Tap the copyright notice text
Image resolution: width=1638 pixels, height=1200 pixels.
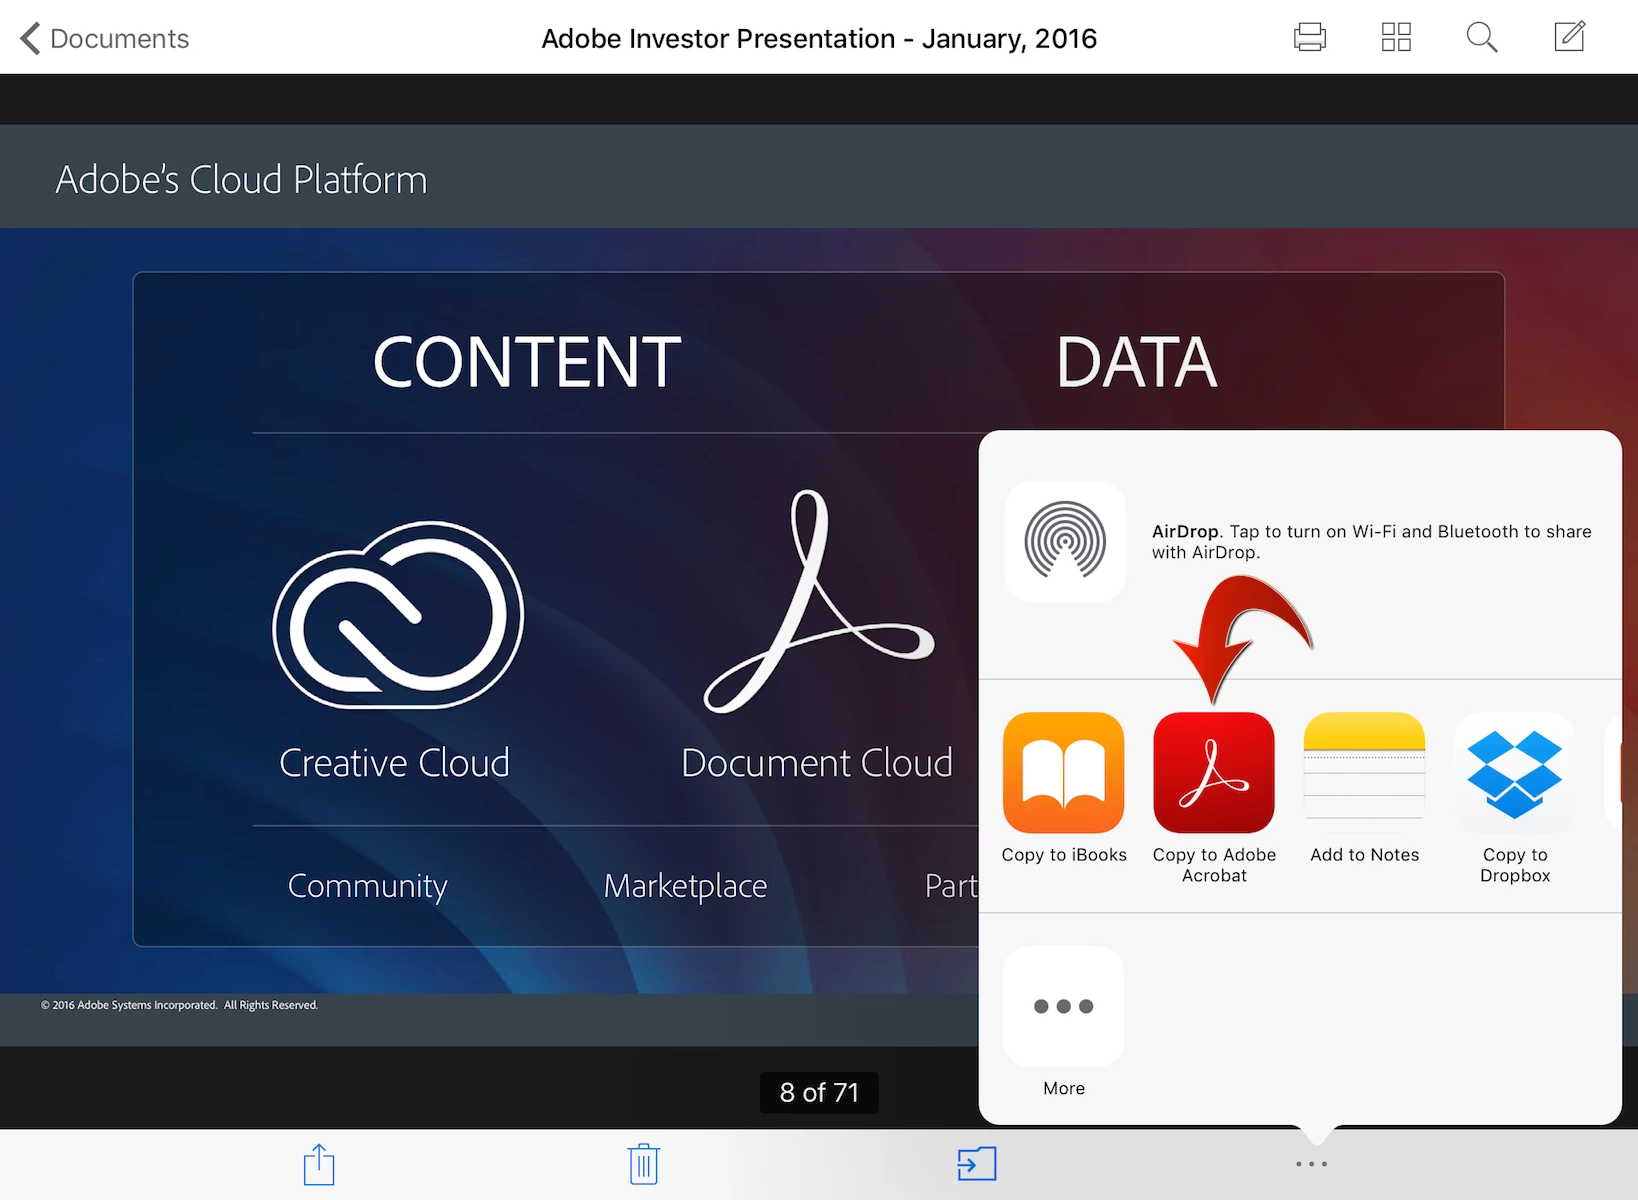(179, 1005)
